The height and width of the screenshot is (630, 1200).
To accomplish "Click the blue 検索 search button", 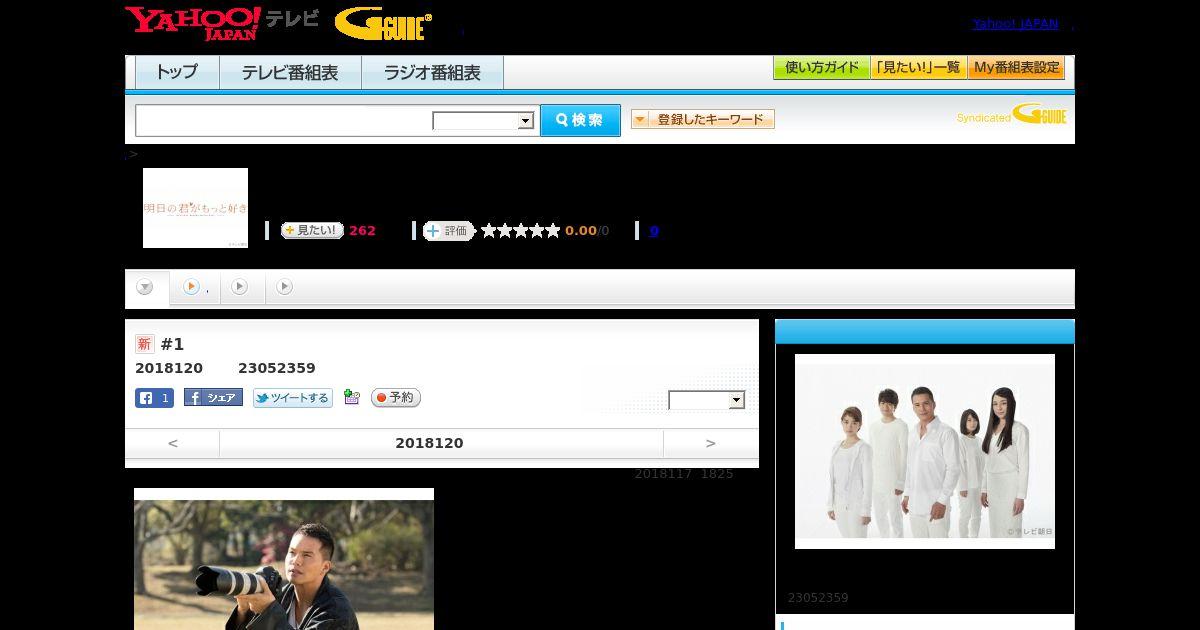I will click(580, 120).
